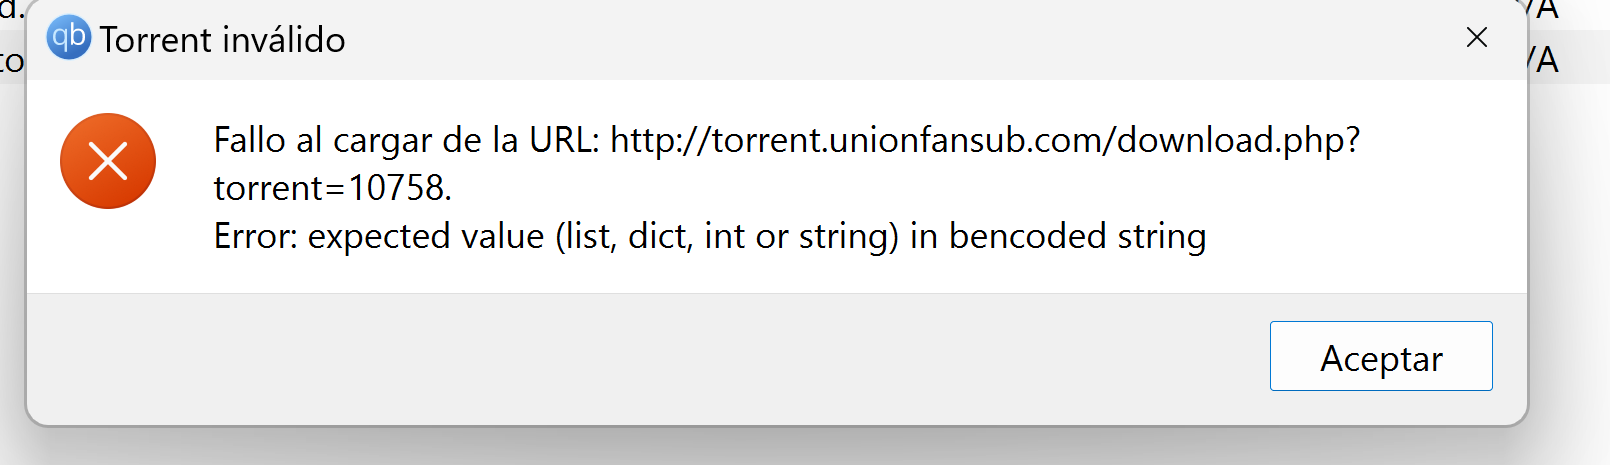Click the red error cross icon
The width and height of the screenshot is (1610, 465).
coord(108,161)
